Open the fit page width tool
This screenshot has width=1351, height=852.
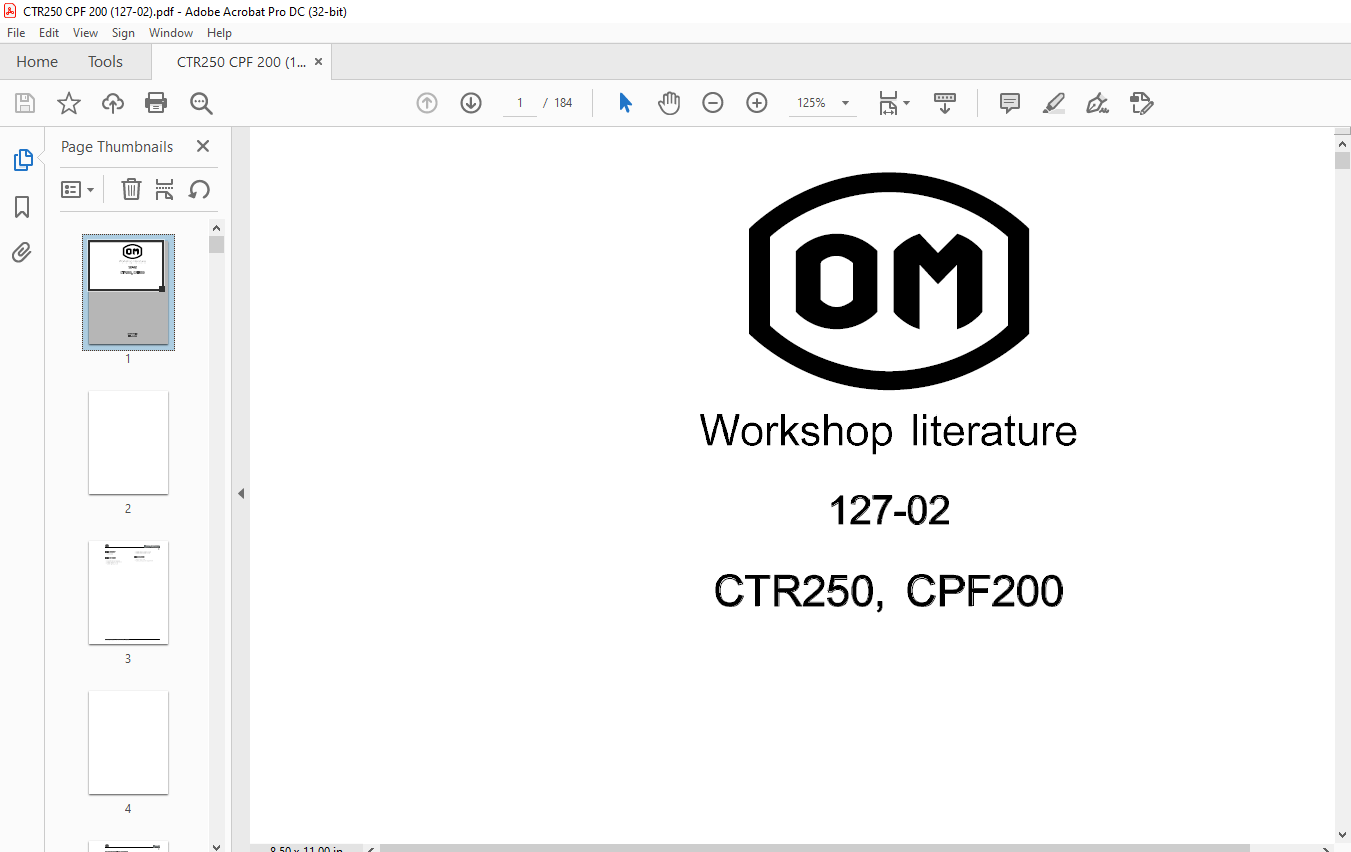coord(888,103)
